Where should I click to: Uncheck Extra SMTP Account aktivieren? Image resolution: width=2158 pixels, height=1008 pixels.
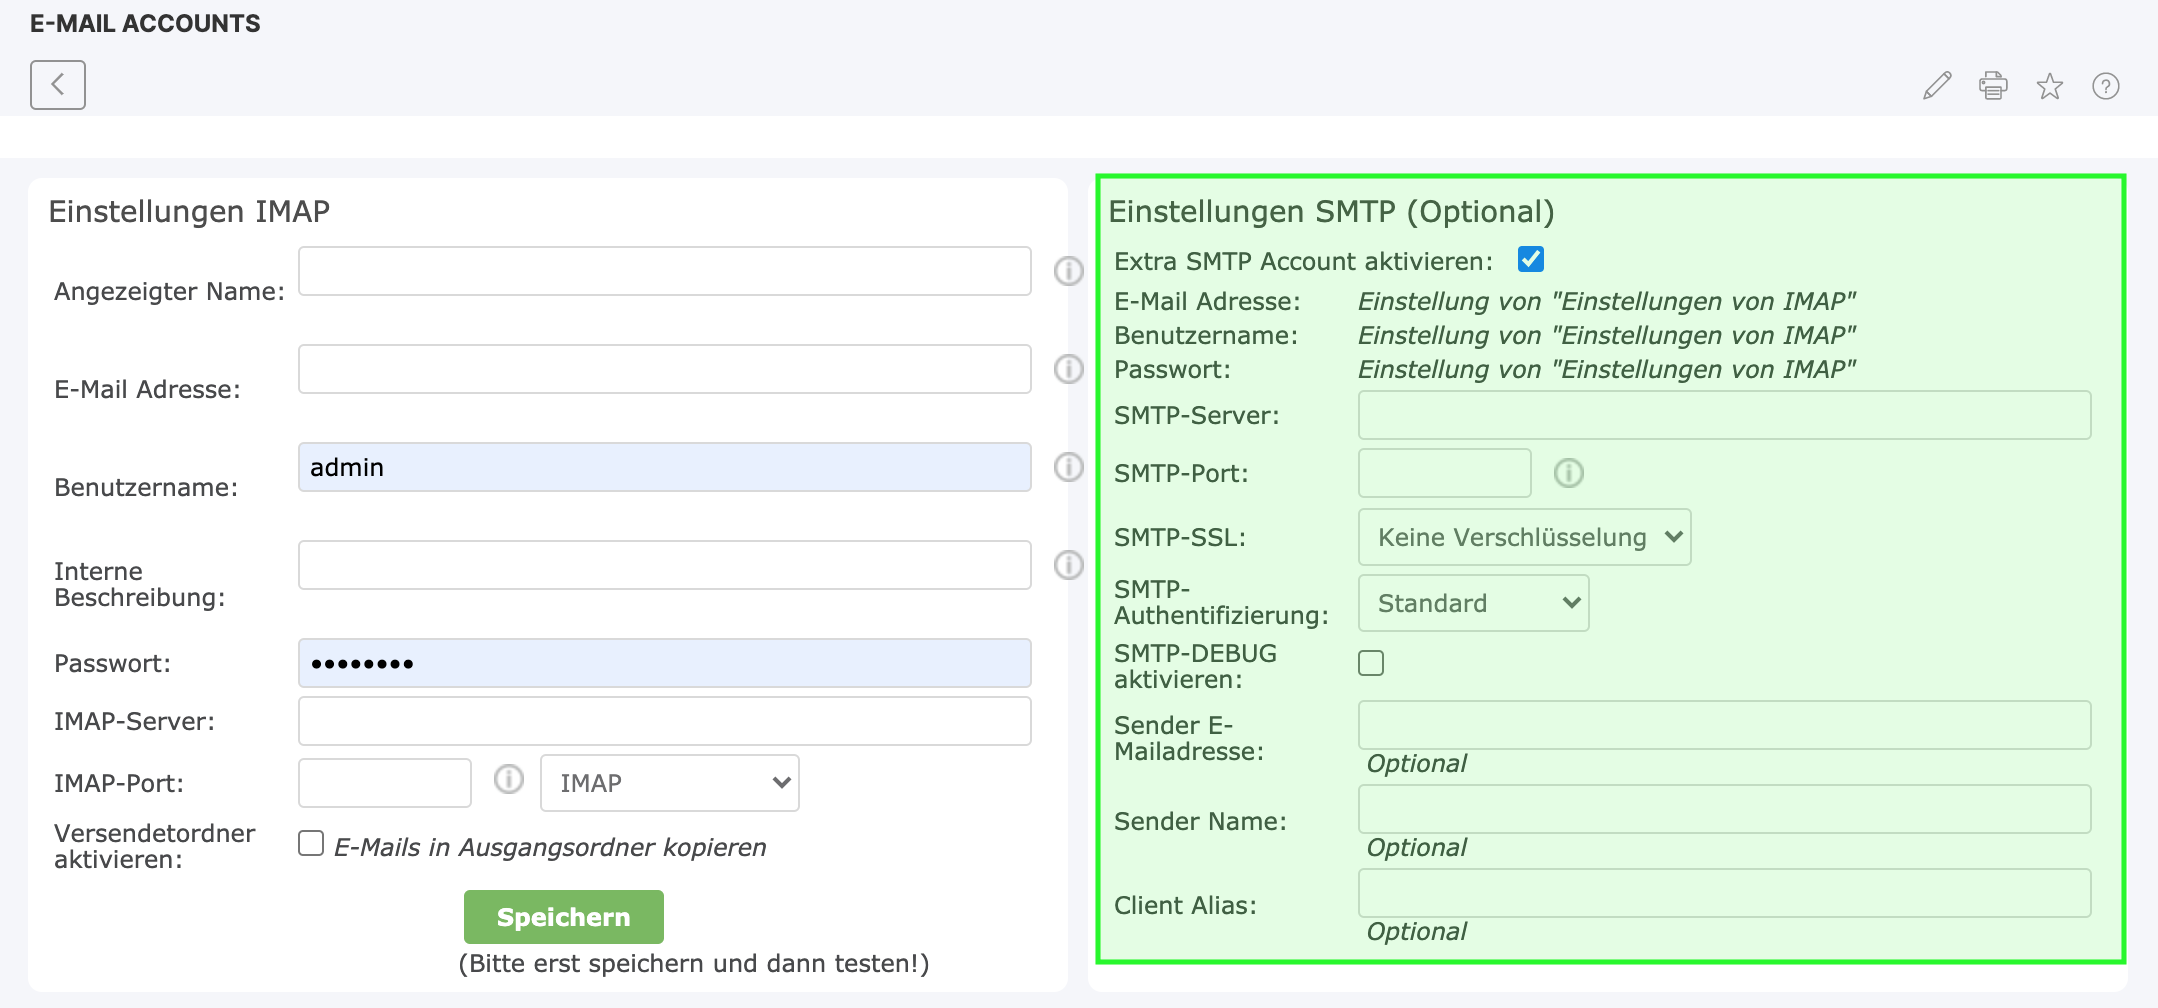click(1530, 260)
